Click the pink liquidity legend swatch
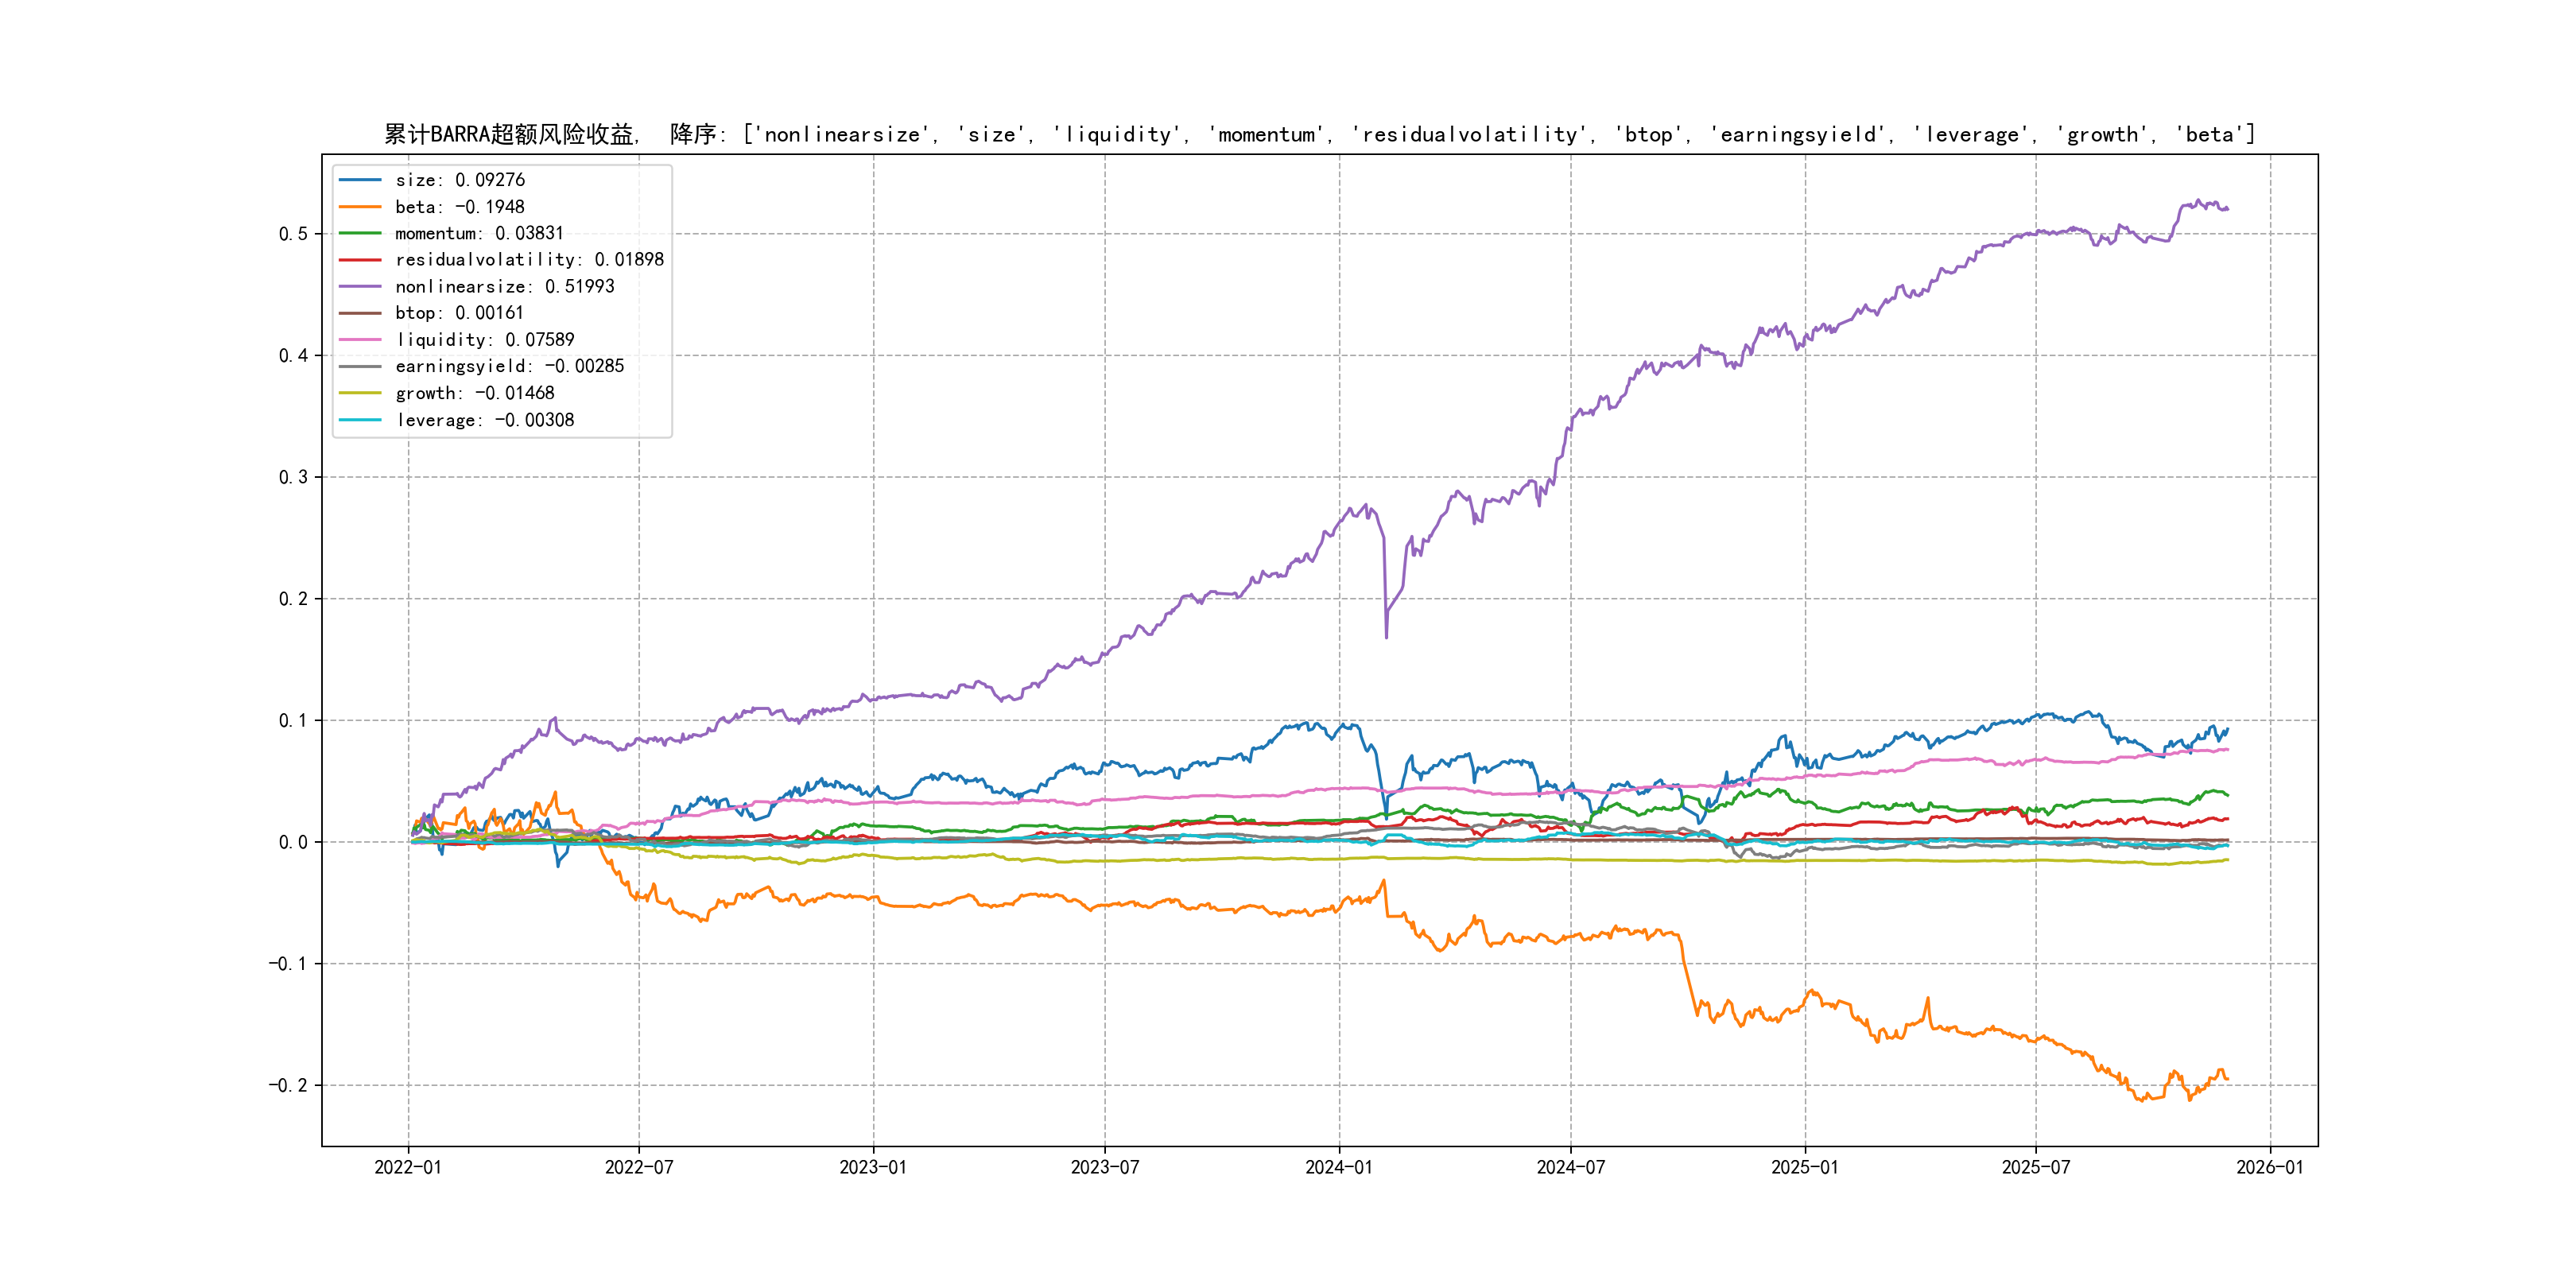Screen dimensions: 2576x1288 pyautogui.click(x=360, y=340)
